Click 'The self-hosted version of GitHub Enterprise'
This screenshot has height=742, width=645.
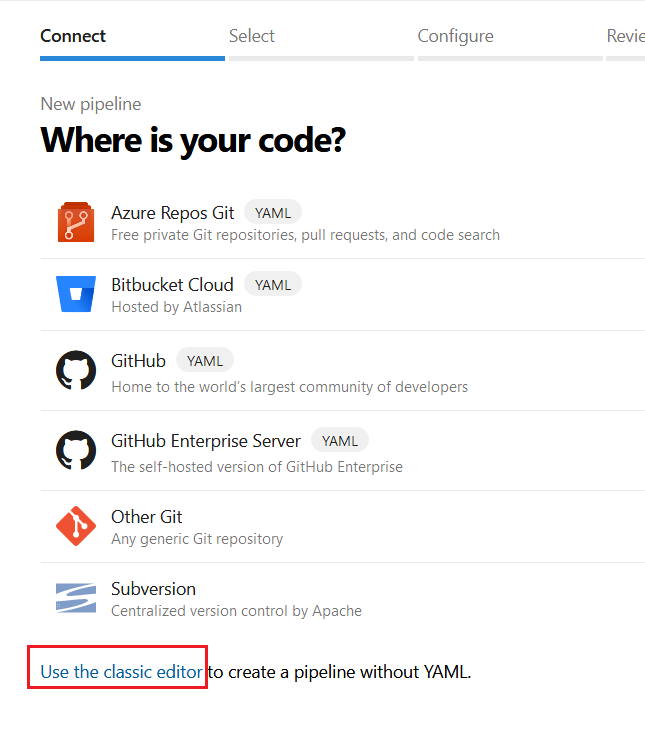pyautogui.click(x=257, y=467)
